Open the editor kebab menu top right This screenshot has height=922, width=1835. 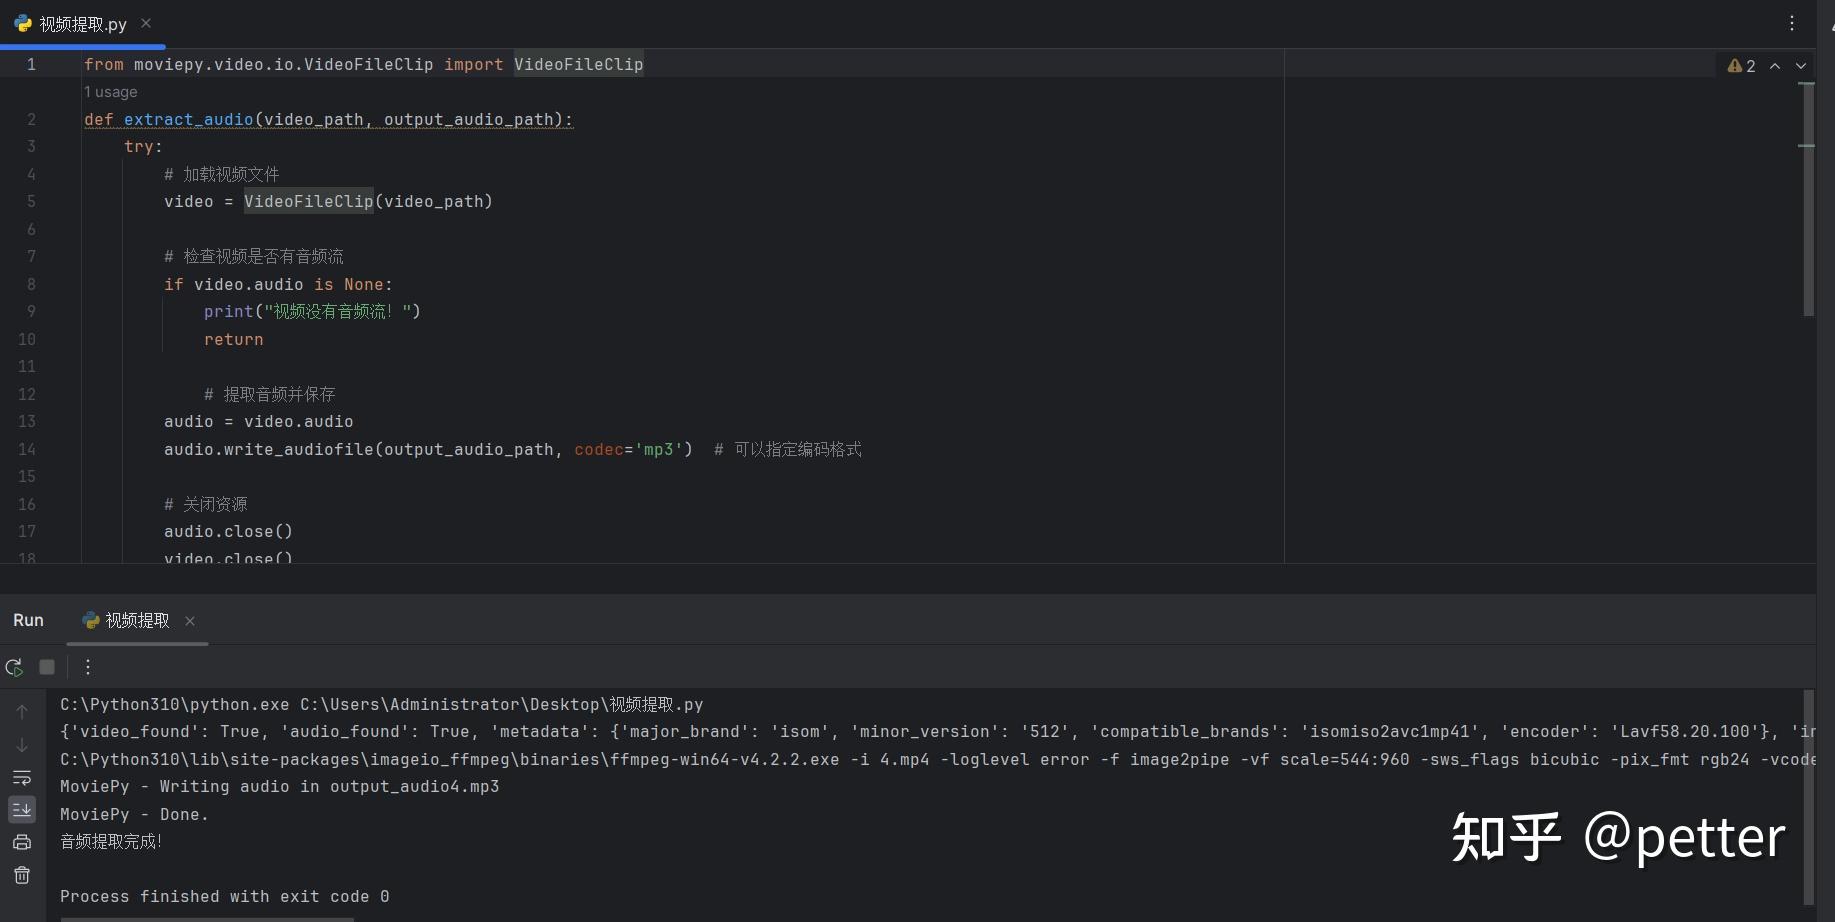click(x=1793, y=23)
